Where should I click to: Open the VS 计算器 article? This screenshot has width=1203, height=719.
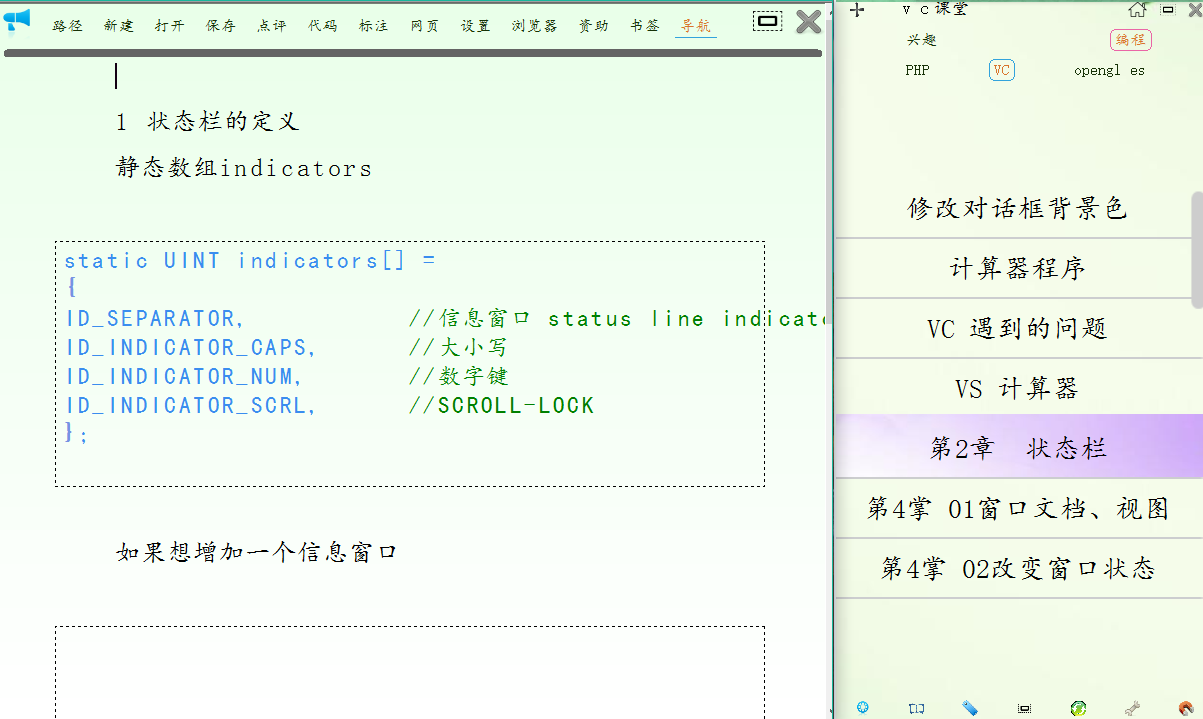[1017, 388]
